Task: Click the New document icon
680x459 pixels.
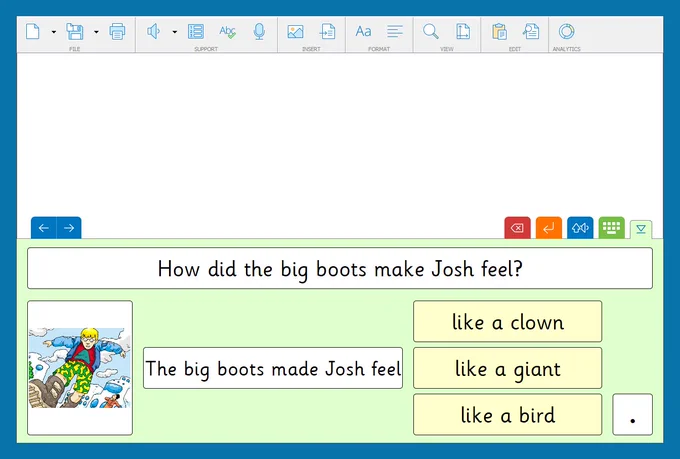Action: click(x=33, y=32)
